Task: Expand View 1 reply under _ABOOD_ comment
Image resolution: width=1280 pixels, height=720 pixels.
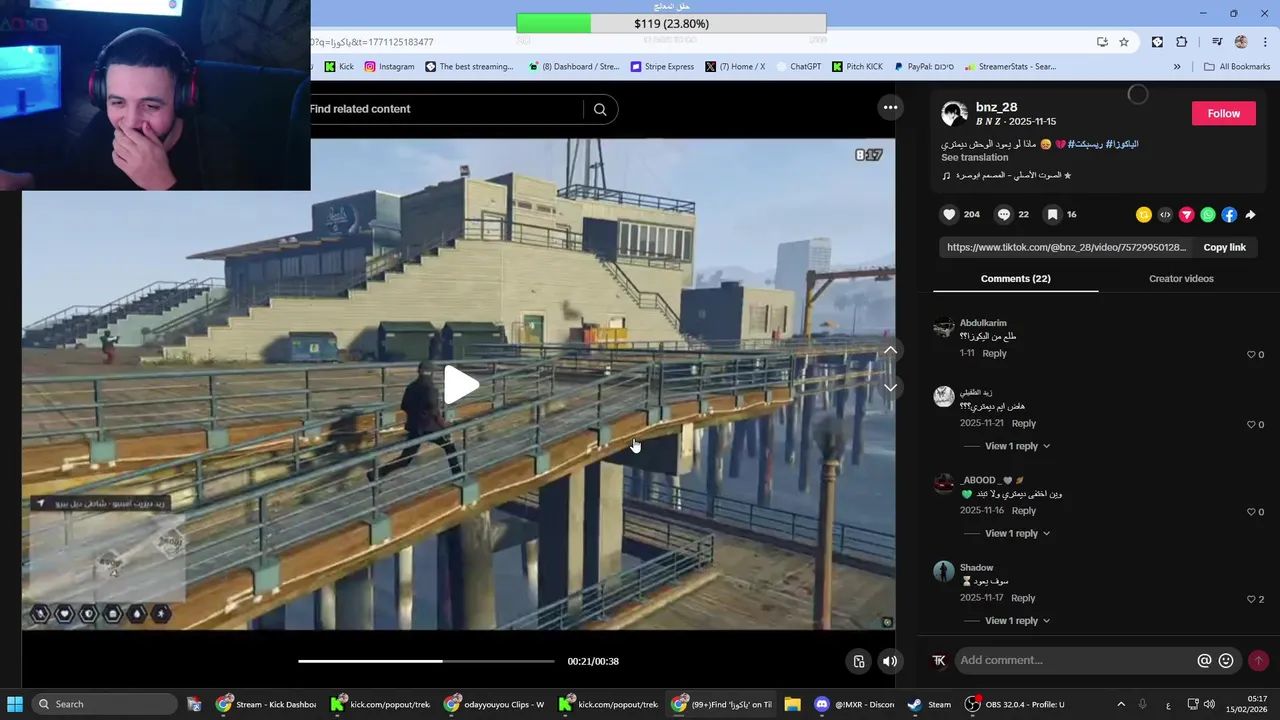Action: click(x=1017, y=533)
